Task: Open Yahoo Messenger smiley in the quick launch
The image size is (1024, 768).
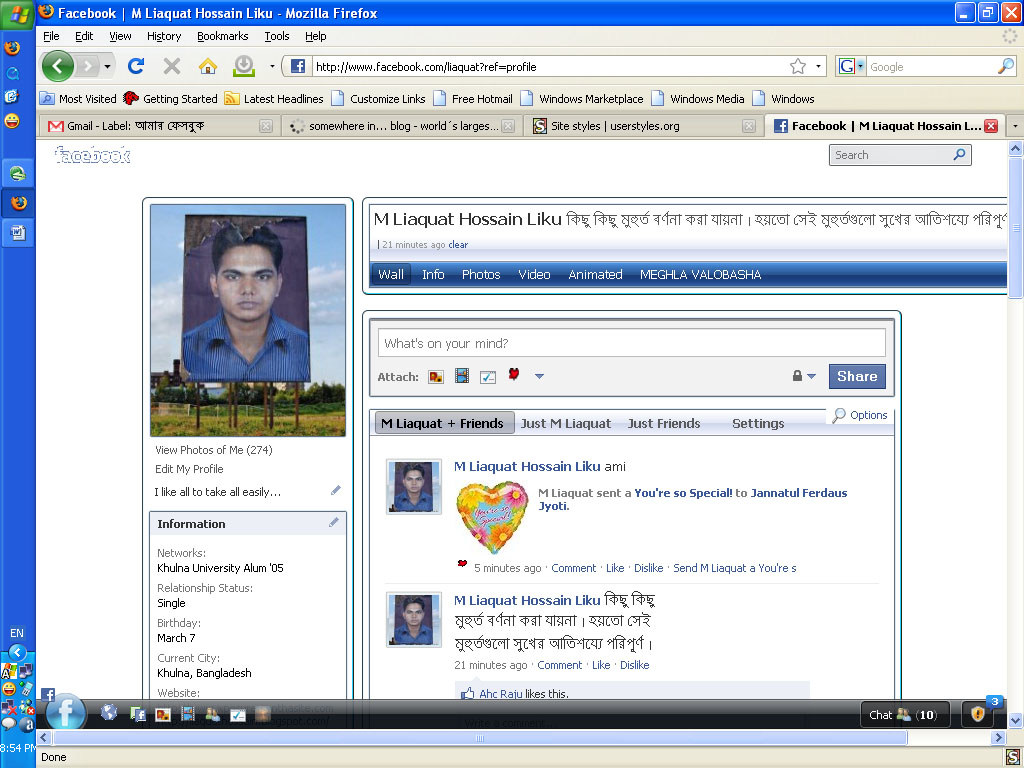Action: (12, 121)
